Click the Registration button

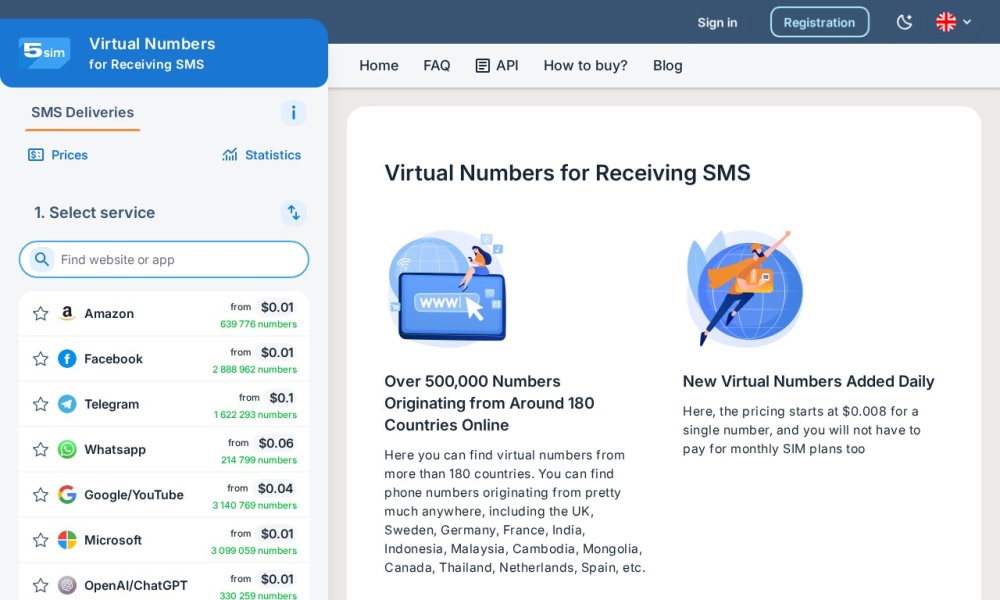pos(819,22)
